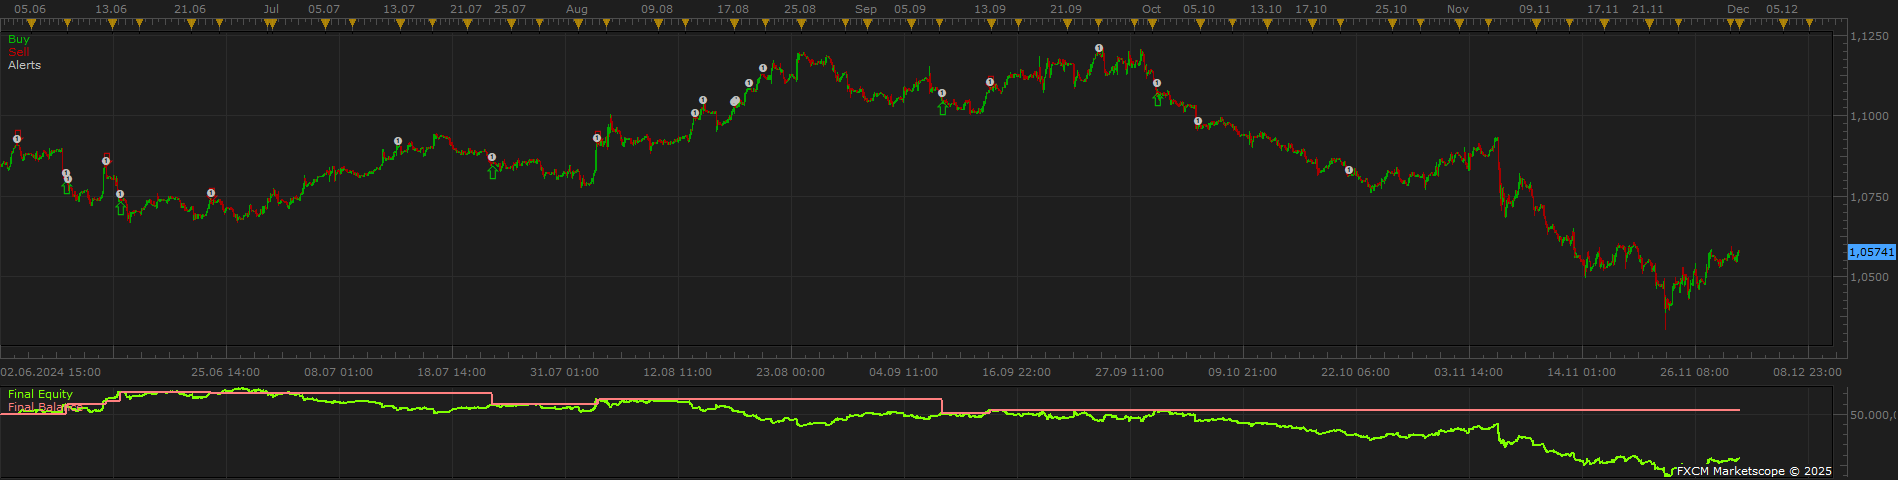Click the 27.09 11:00 time label
This screenshot has height=480, width=1898.
1129,372
